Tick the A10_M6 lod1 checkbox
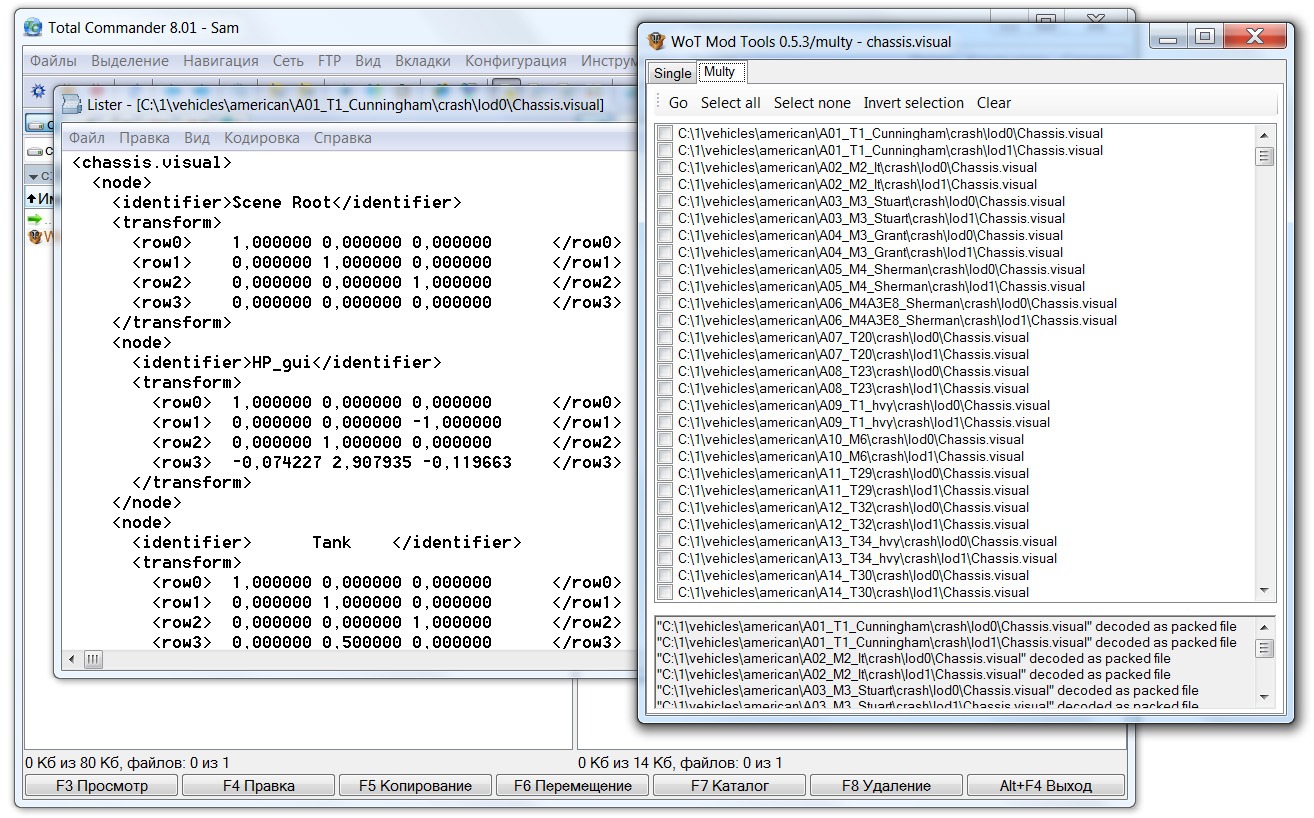The width and height of the screenshot is (1314, 818). 665,457
